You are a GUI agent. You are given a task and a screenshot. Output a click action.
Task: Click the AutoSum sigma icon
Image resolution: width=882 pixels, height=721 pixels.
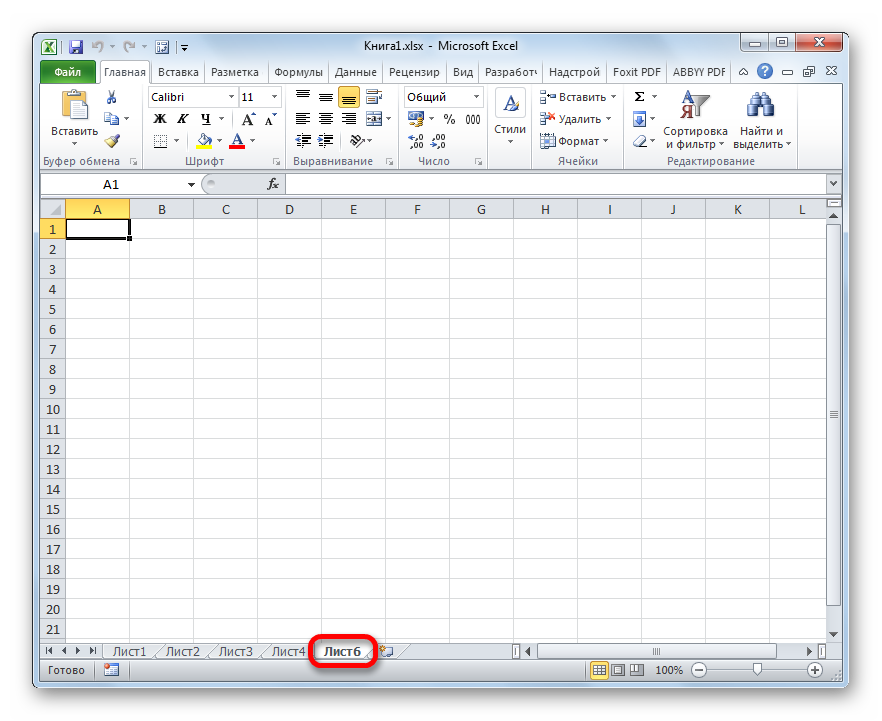[639, 97]
